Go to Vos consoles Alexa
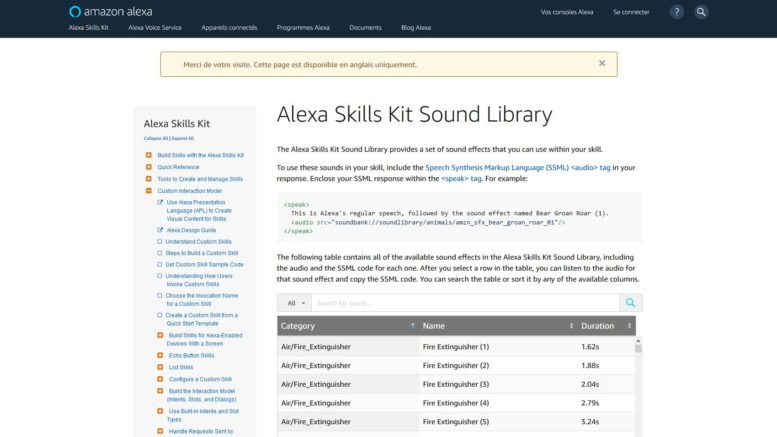Screen dimensions: 777x437 click(x=567, y=12)
